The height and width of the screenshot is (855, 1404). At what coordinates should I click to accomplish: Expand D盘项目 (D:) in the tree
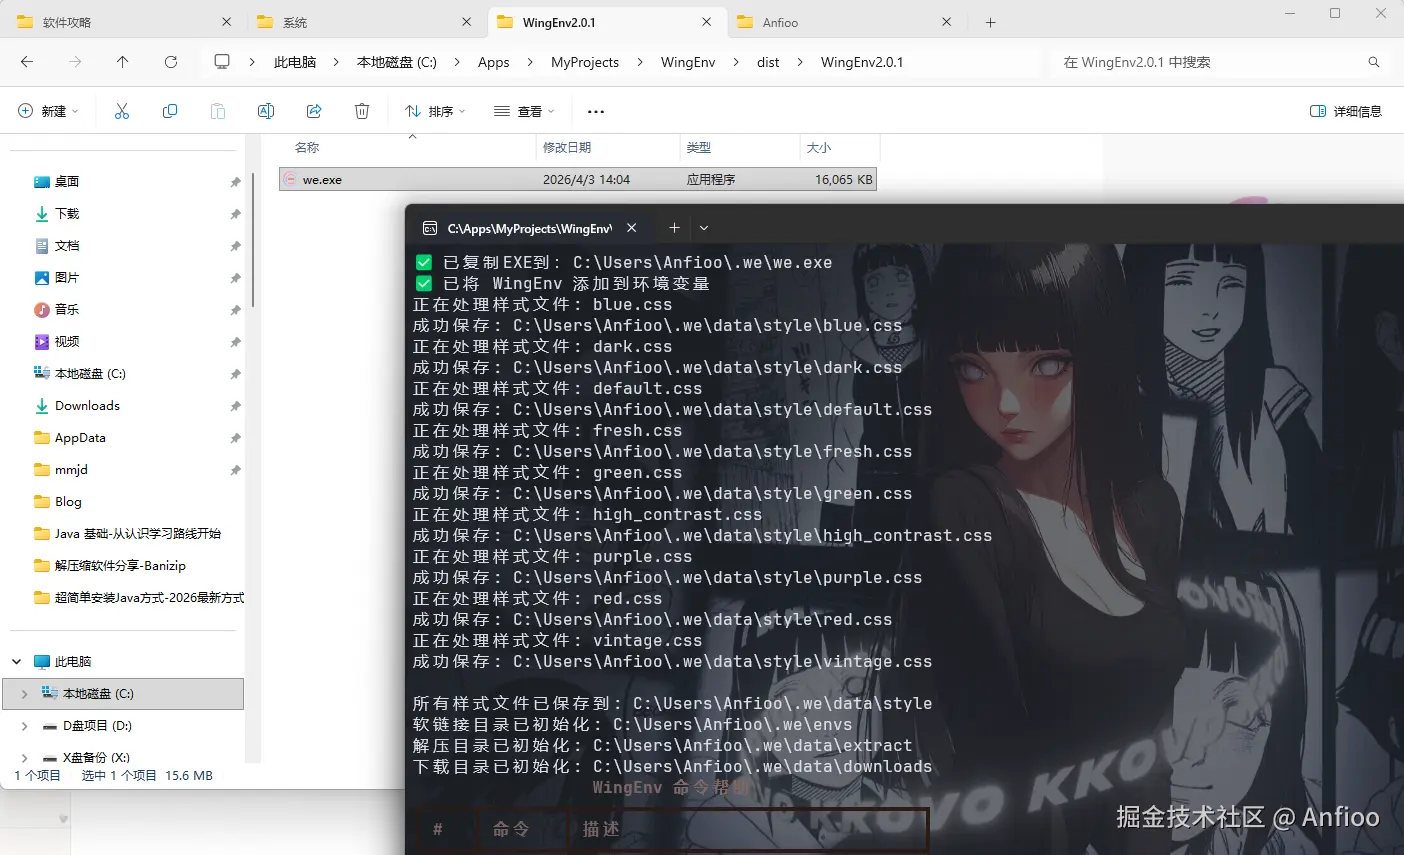25,726
